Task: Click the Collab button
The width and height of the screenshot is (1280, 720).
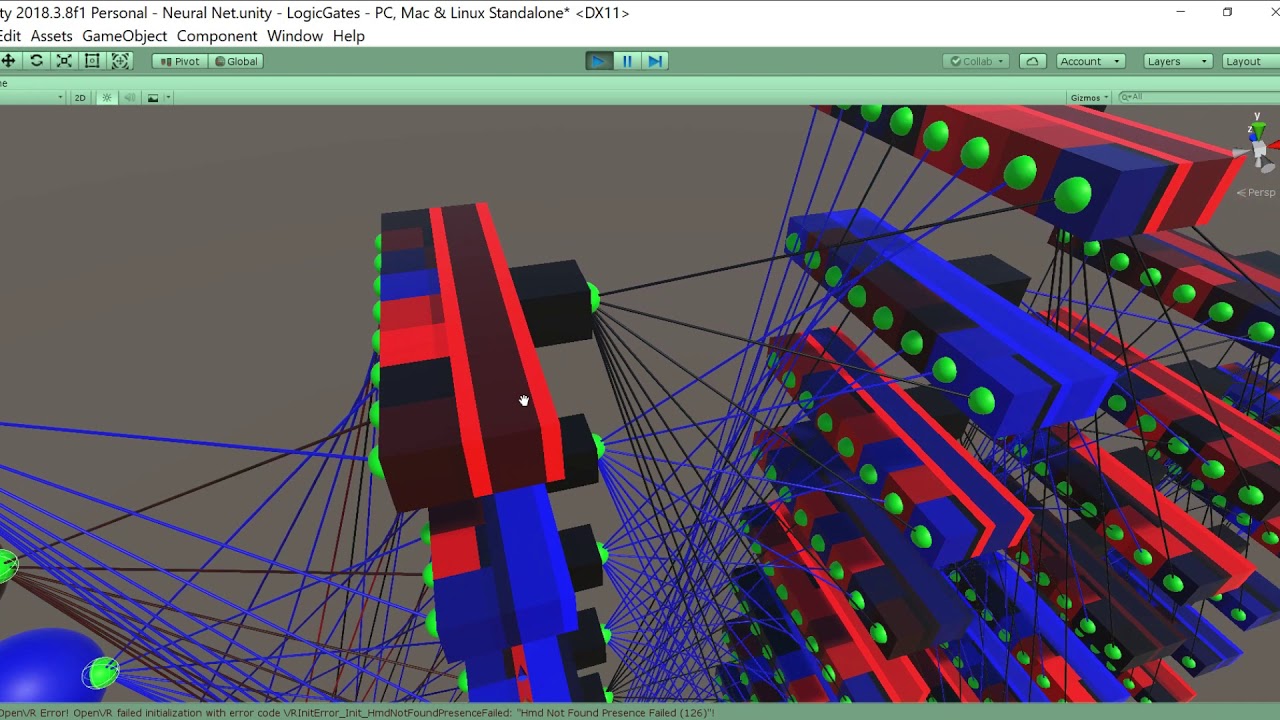Action: point(976,61)
